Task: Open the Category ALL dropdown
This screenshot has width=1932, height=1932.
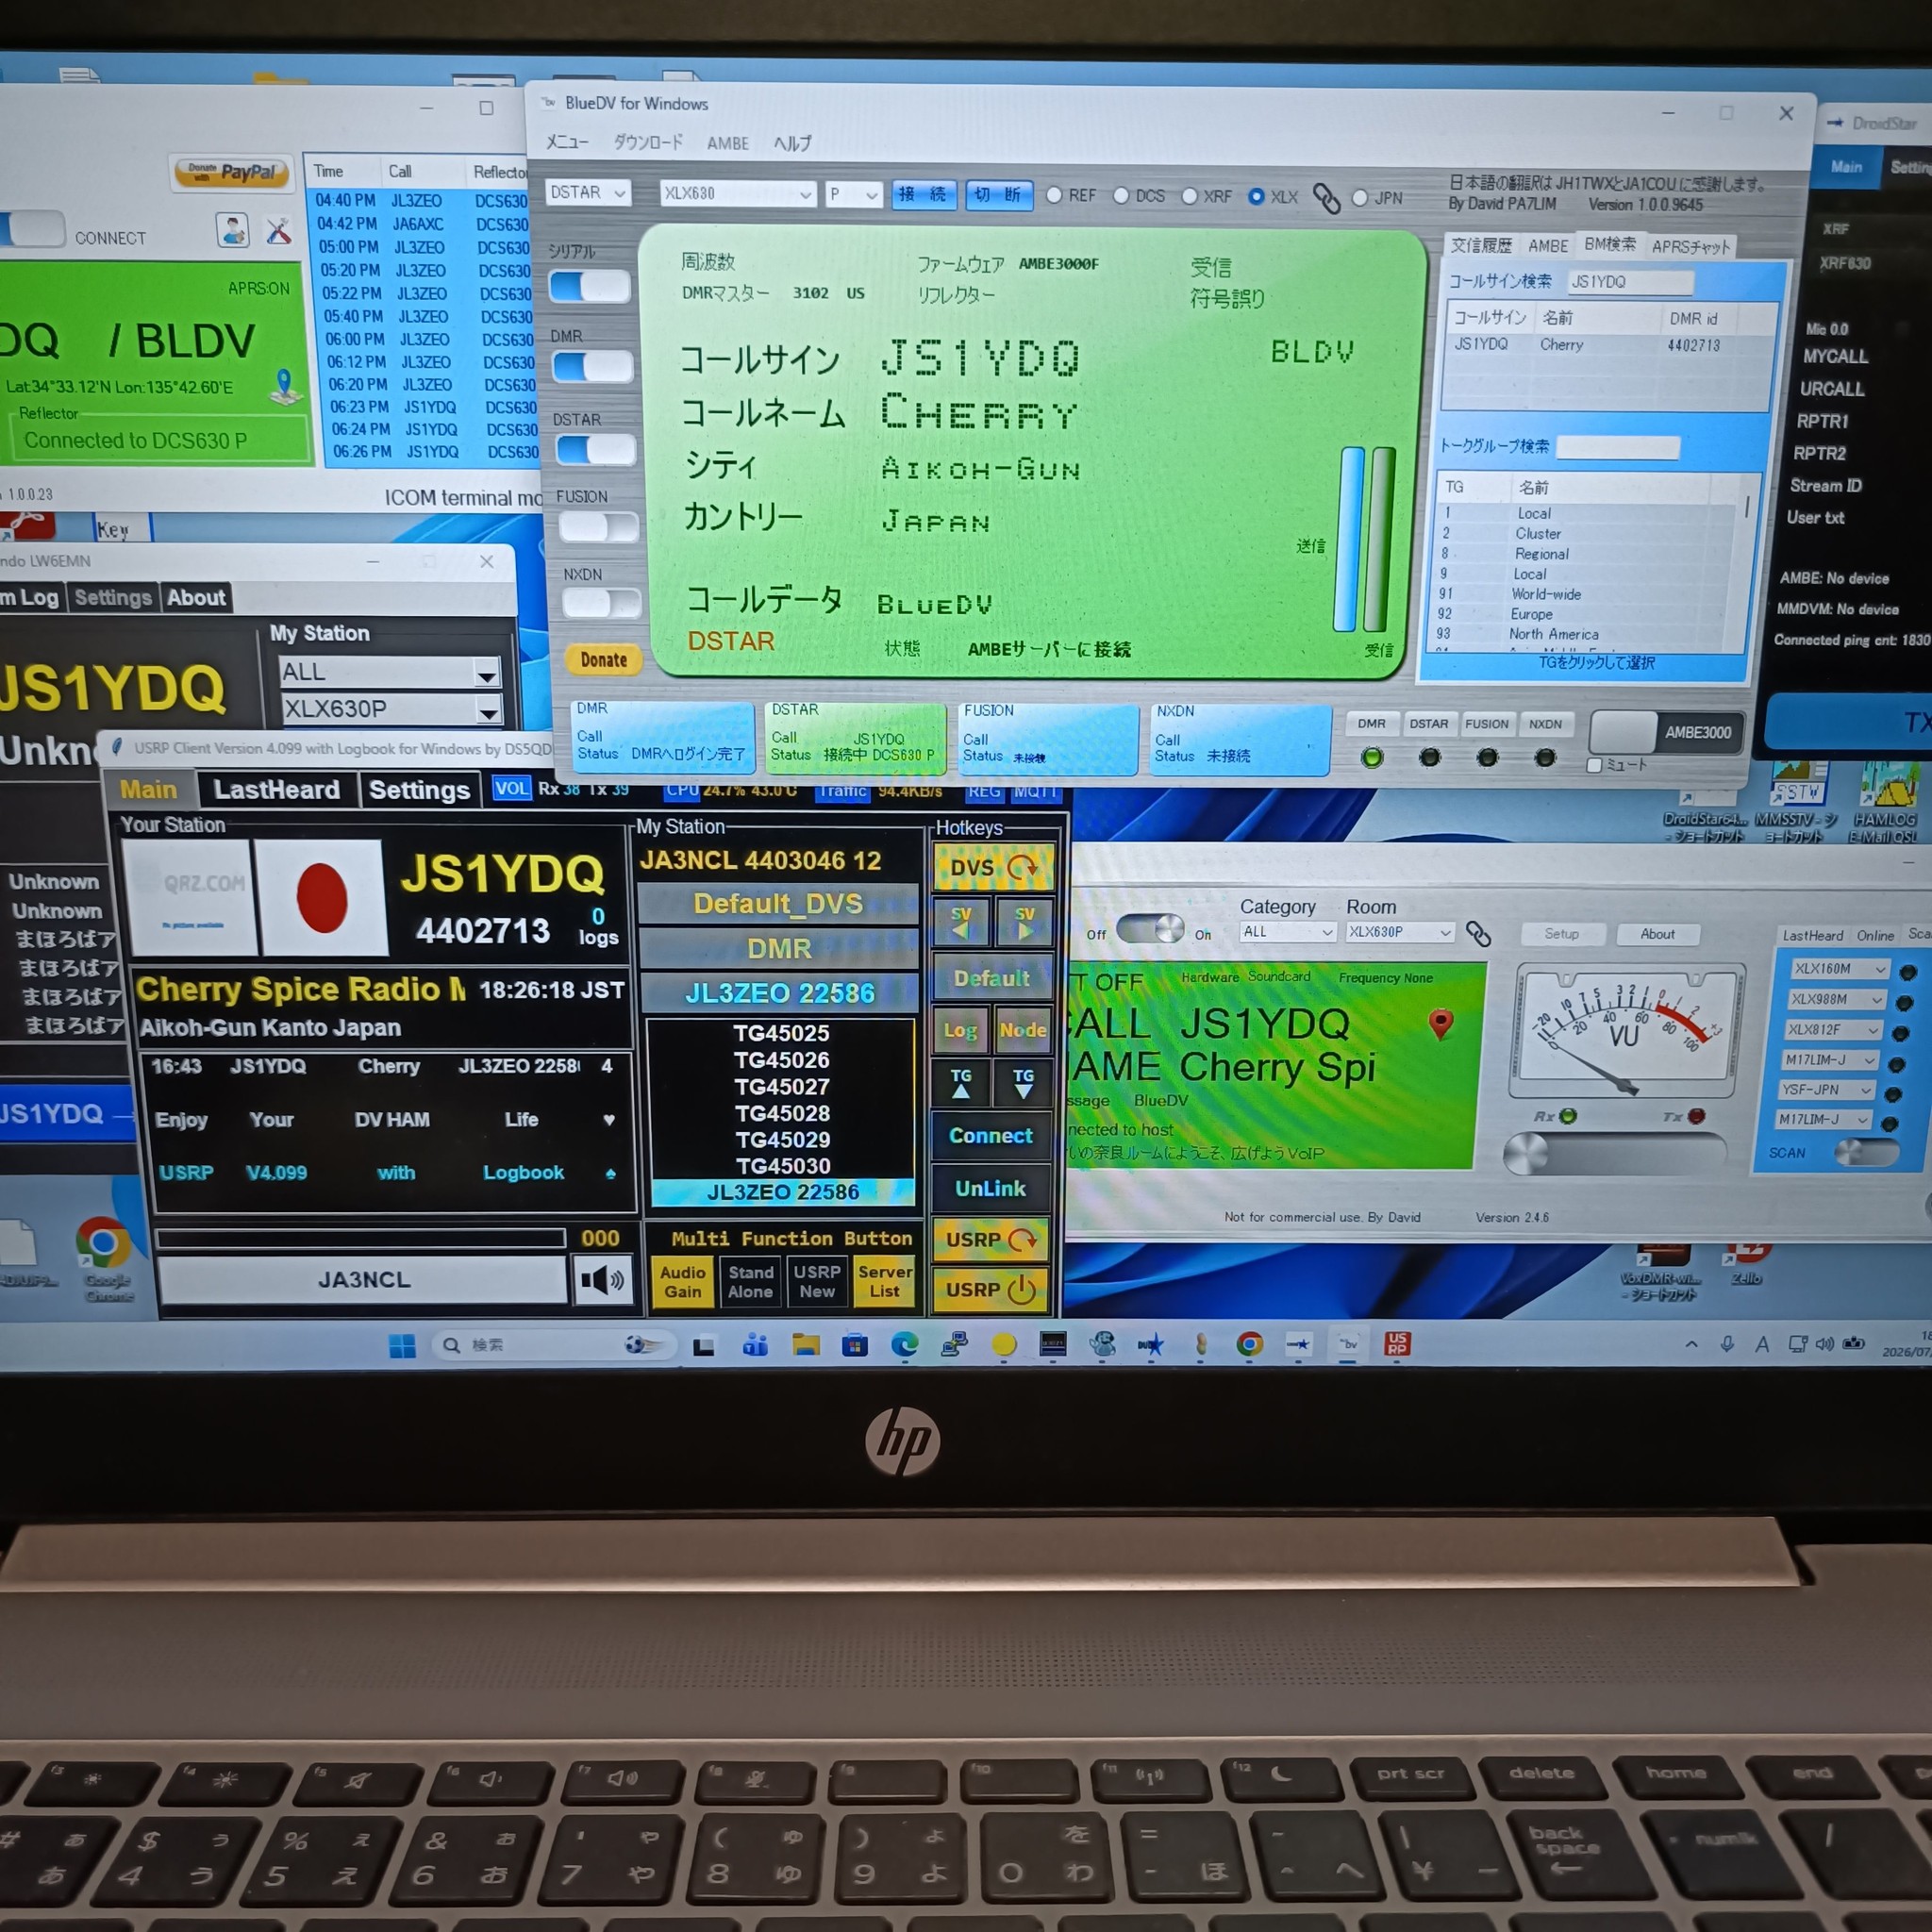Action: 1288,932
